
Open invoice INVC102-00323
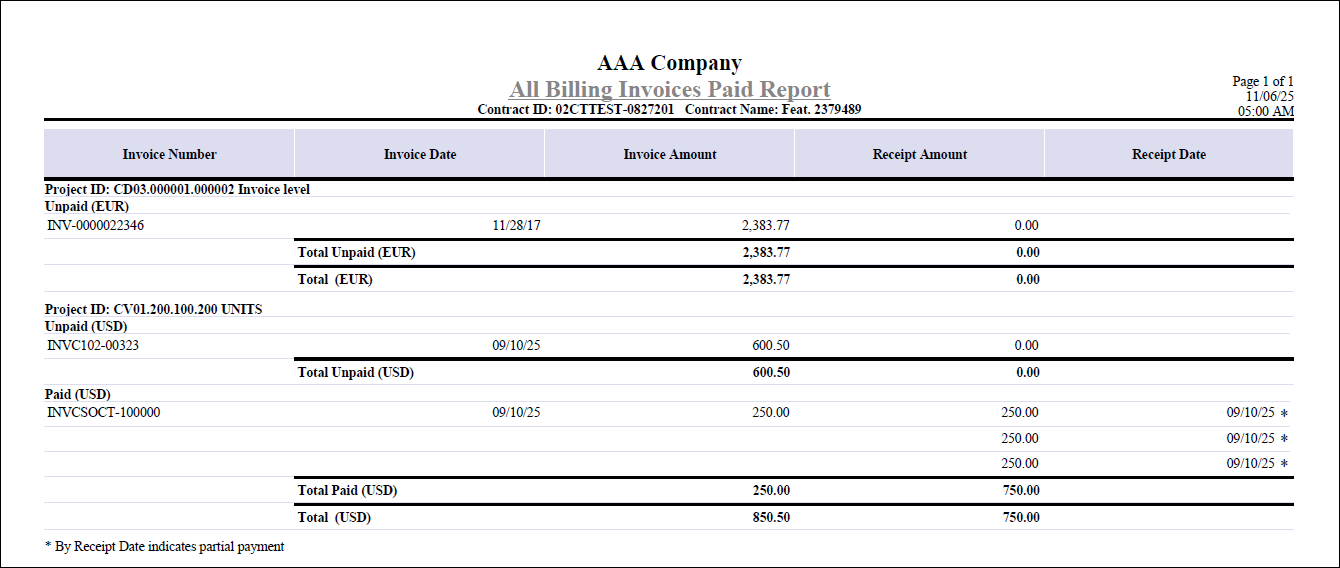91,346
